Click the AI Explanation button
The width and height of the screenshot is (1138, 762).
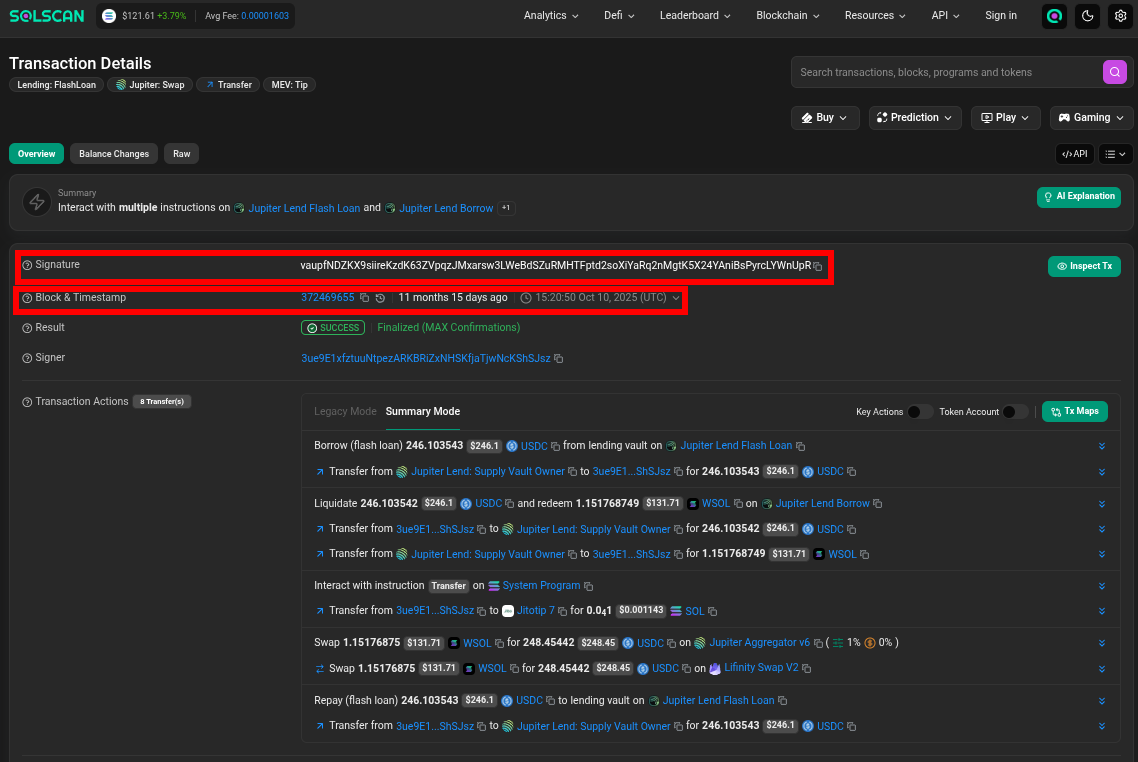(1078, 197)
